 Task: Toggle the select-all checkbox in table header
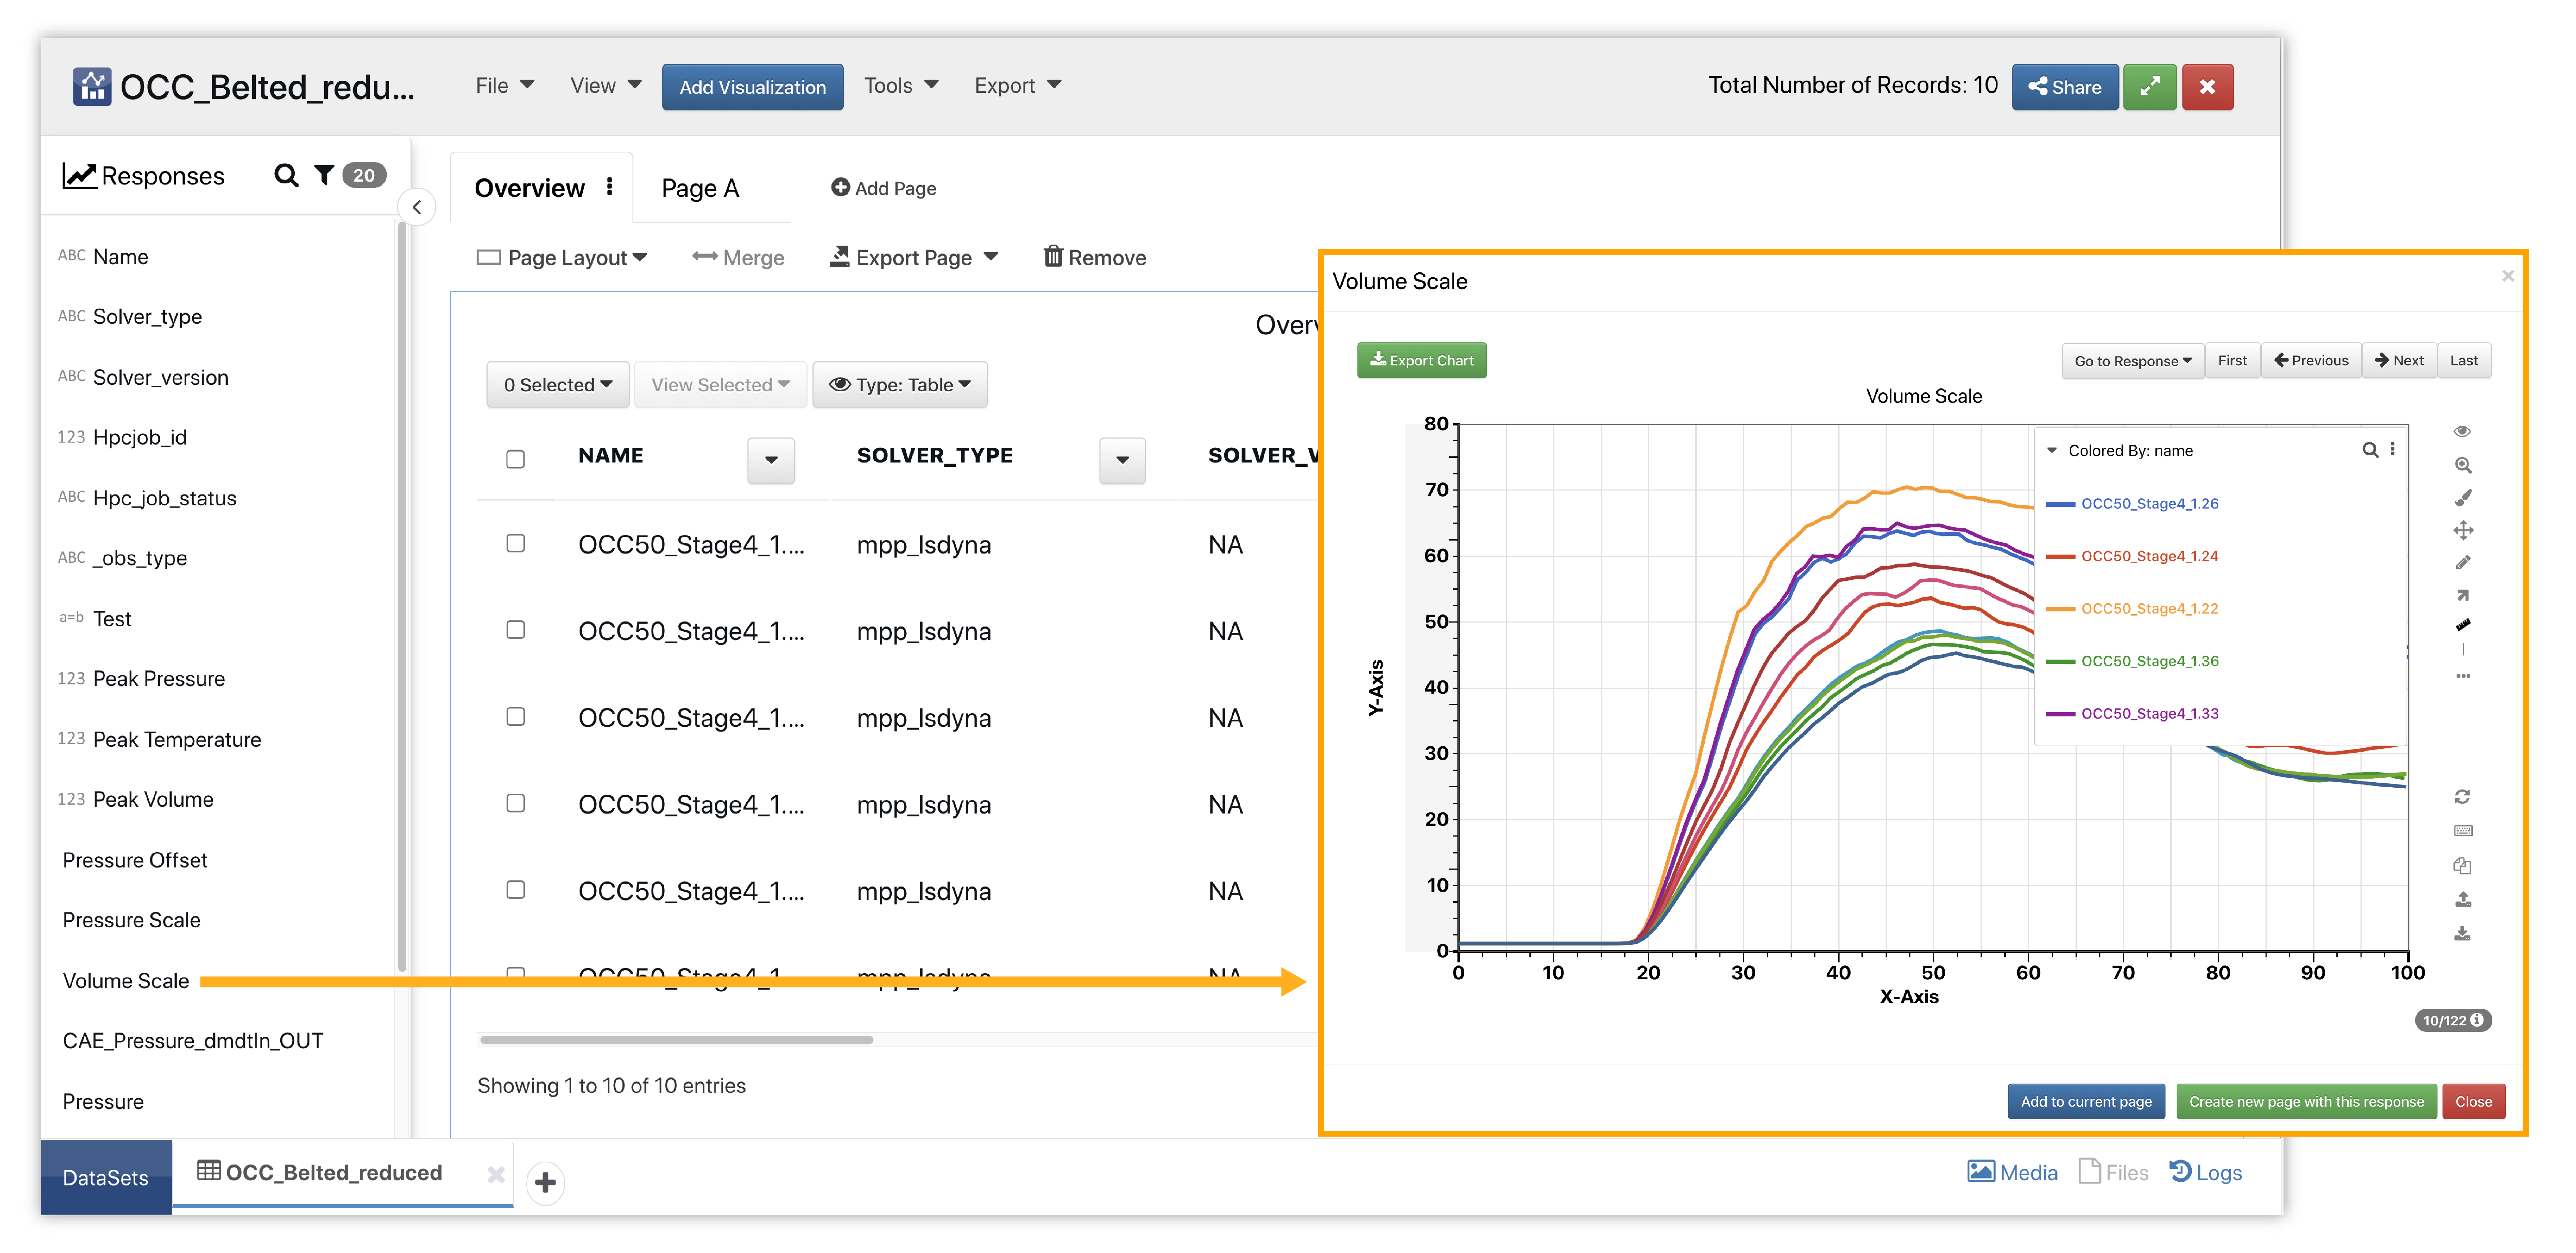[x=515, y=459]
